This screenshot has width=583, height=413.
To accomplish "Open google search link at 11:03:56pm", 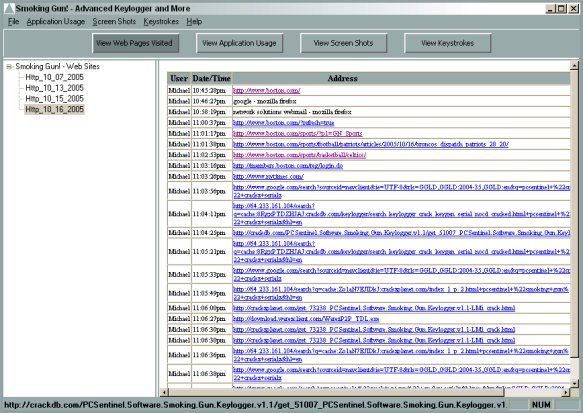I will click(x=402, y=191).
